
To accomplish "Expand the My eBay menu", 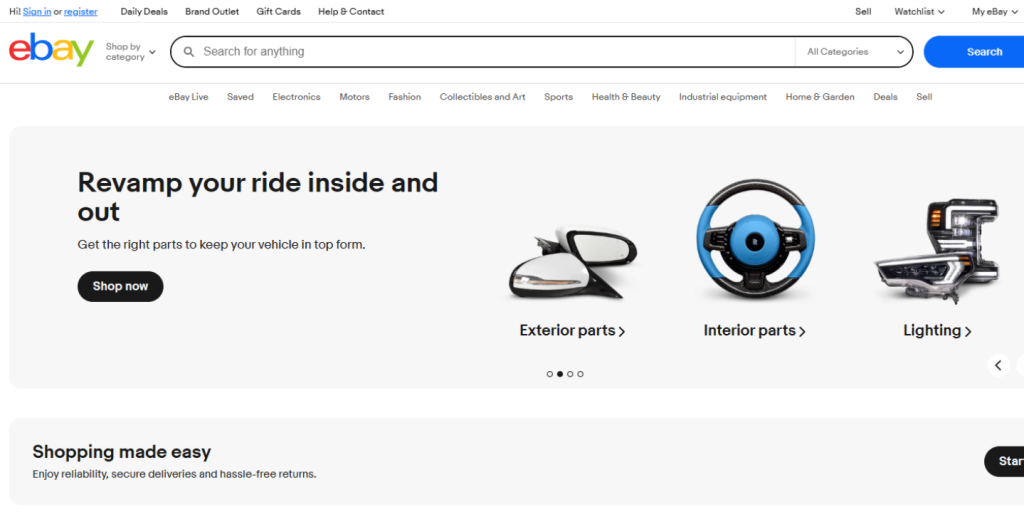I will tap(995, 12).
